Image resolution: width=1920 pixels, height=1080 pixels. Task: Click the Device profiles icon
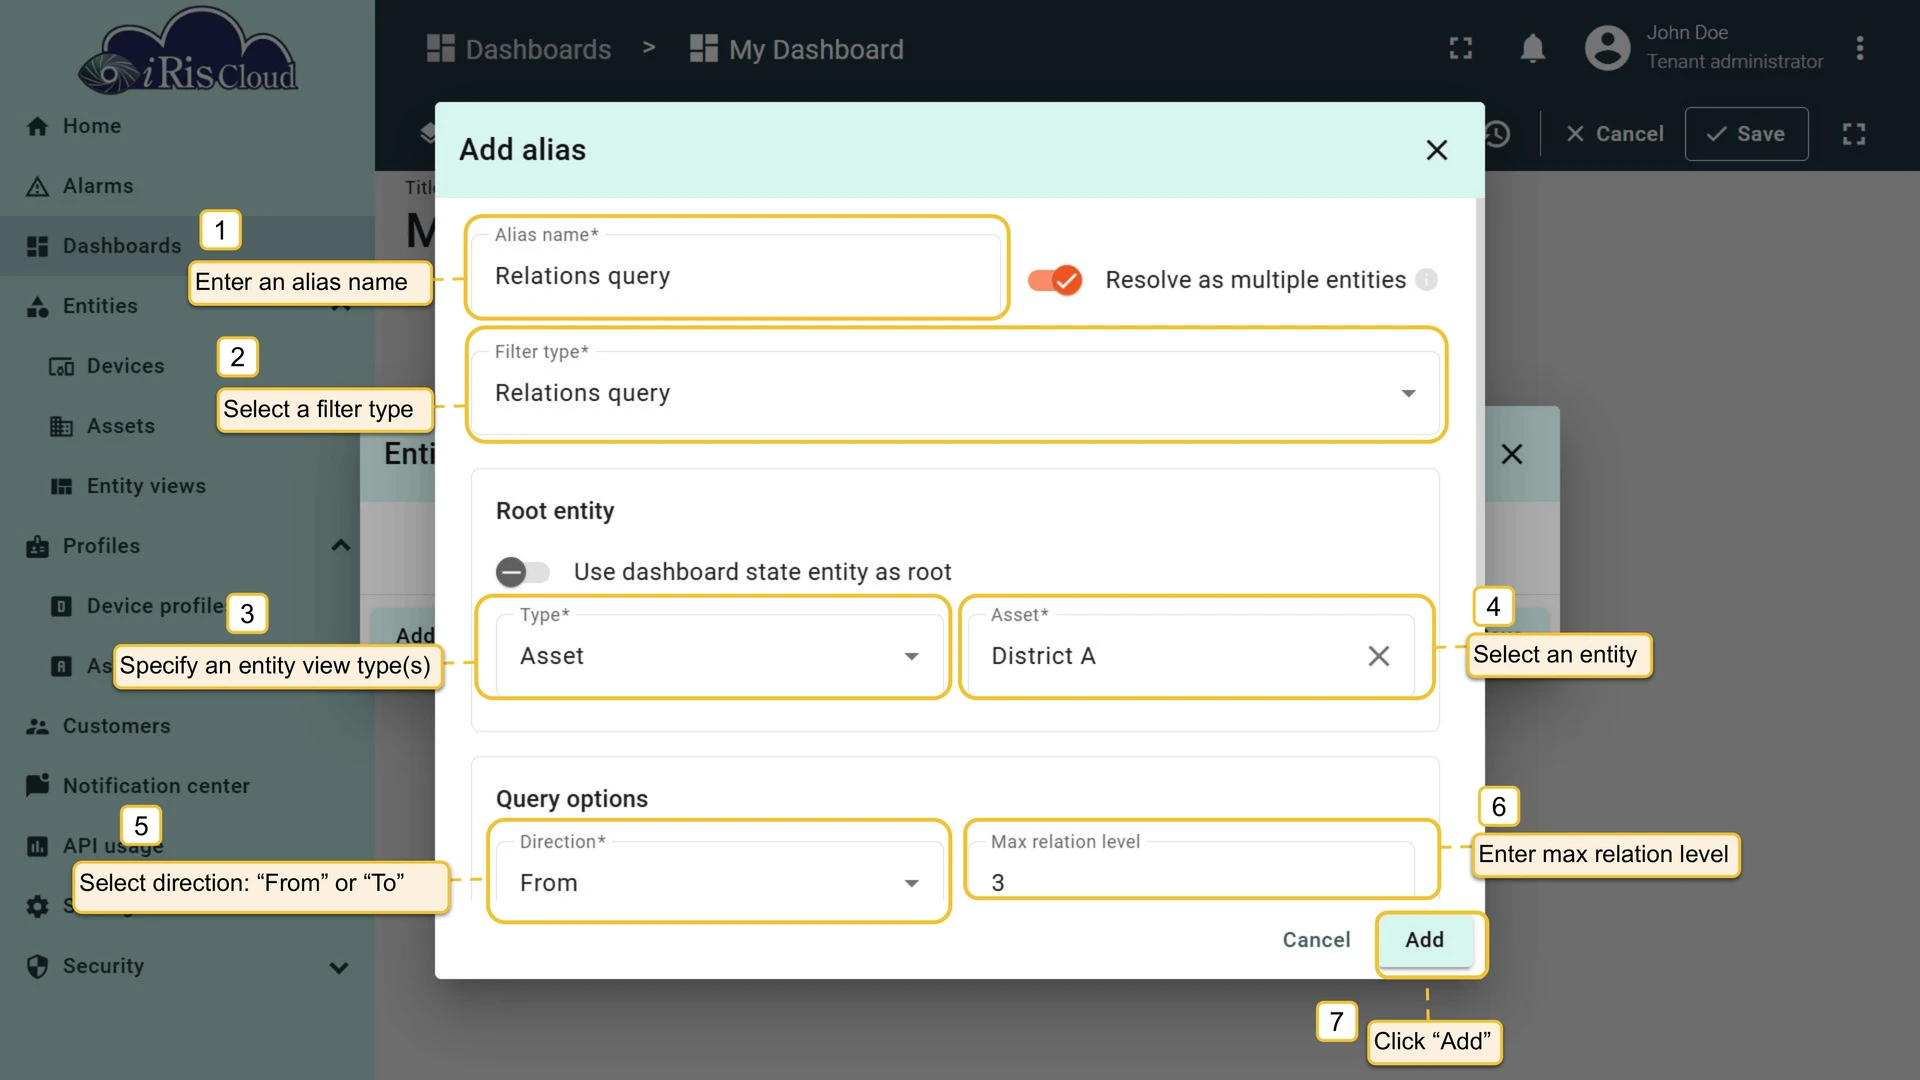(x=61, y=606)
